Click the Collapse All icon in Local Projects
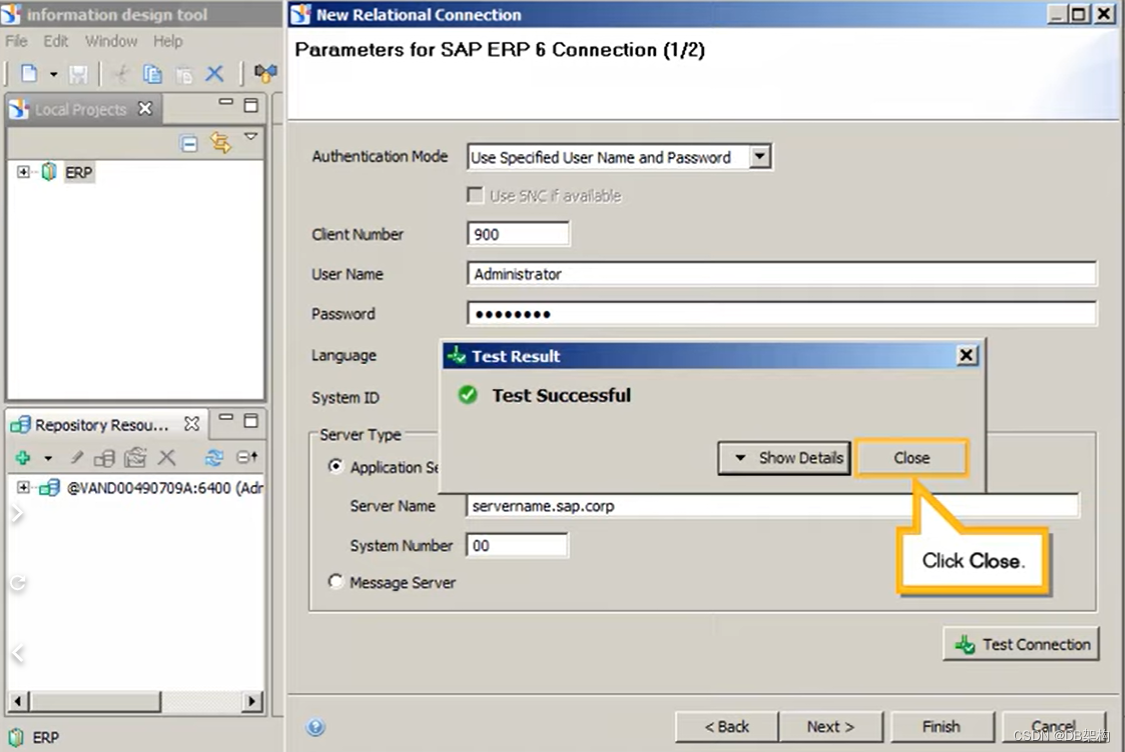 point(189,143)
